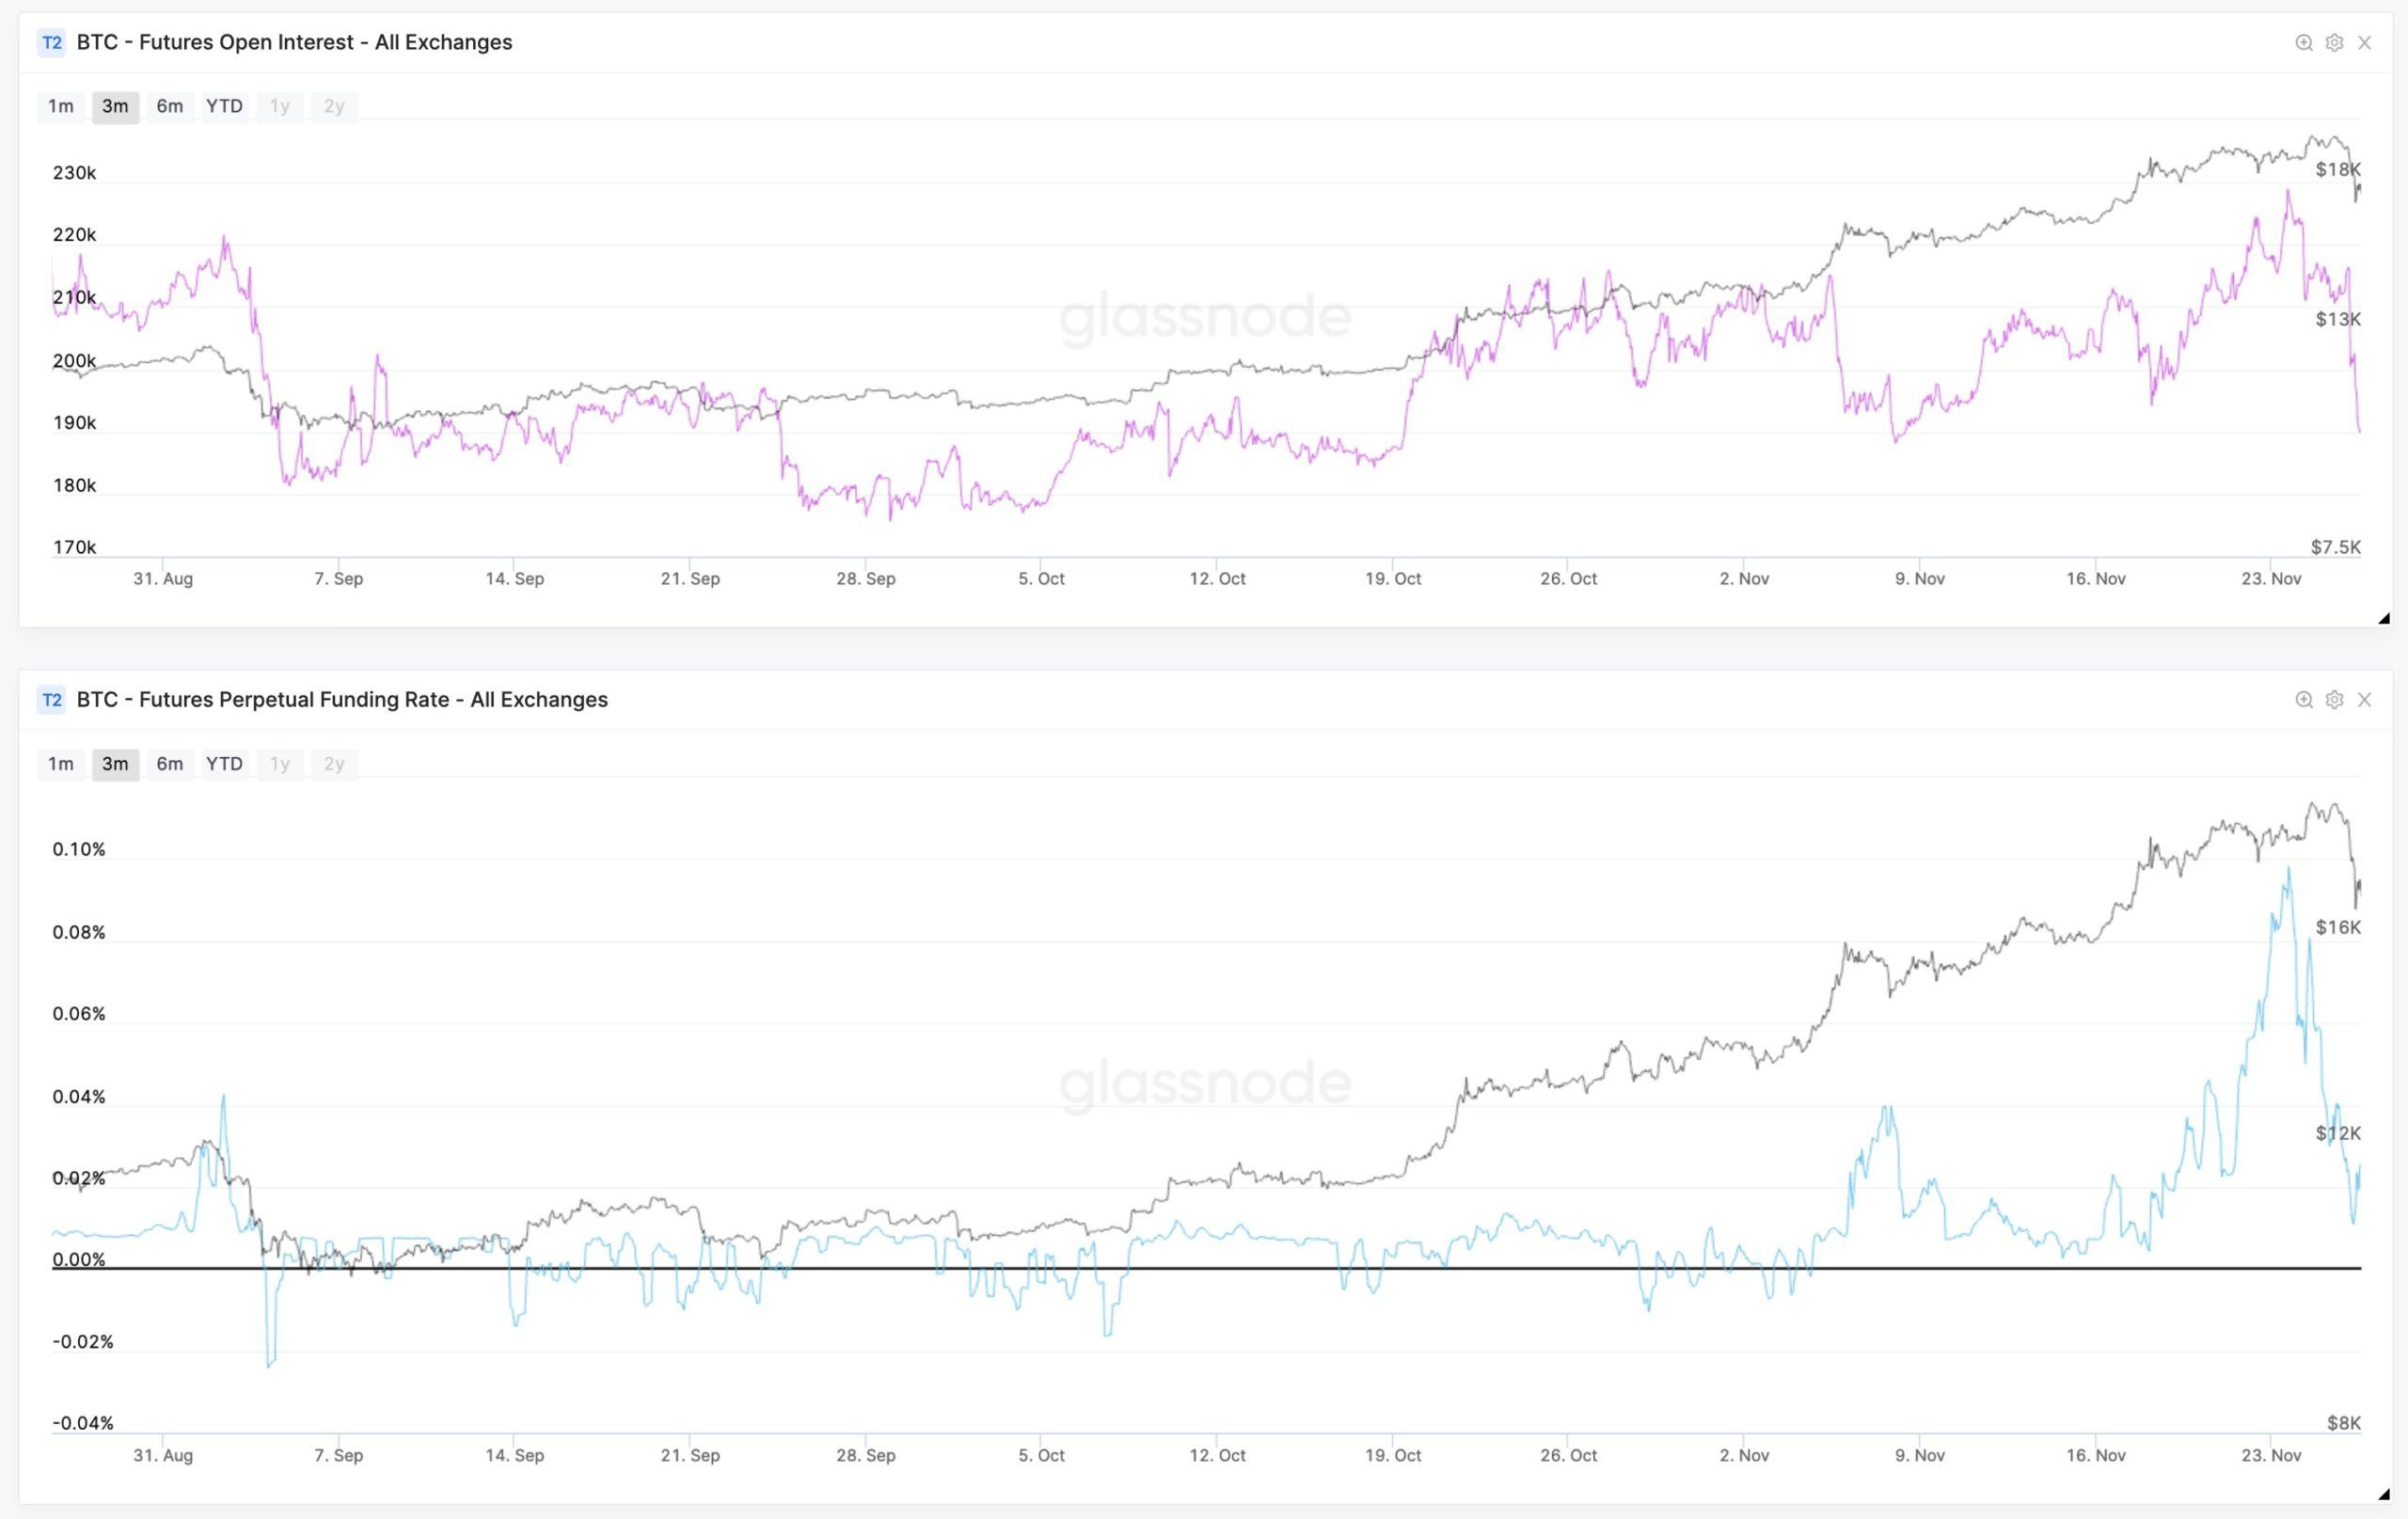Screen dimensions: 2408x1519
Task: Choose 2y range on Funding Rate chart
Action: [334, 764]
